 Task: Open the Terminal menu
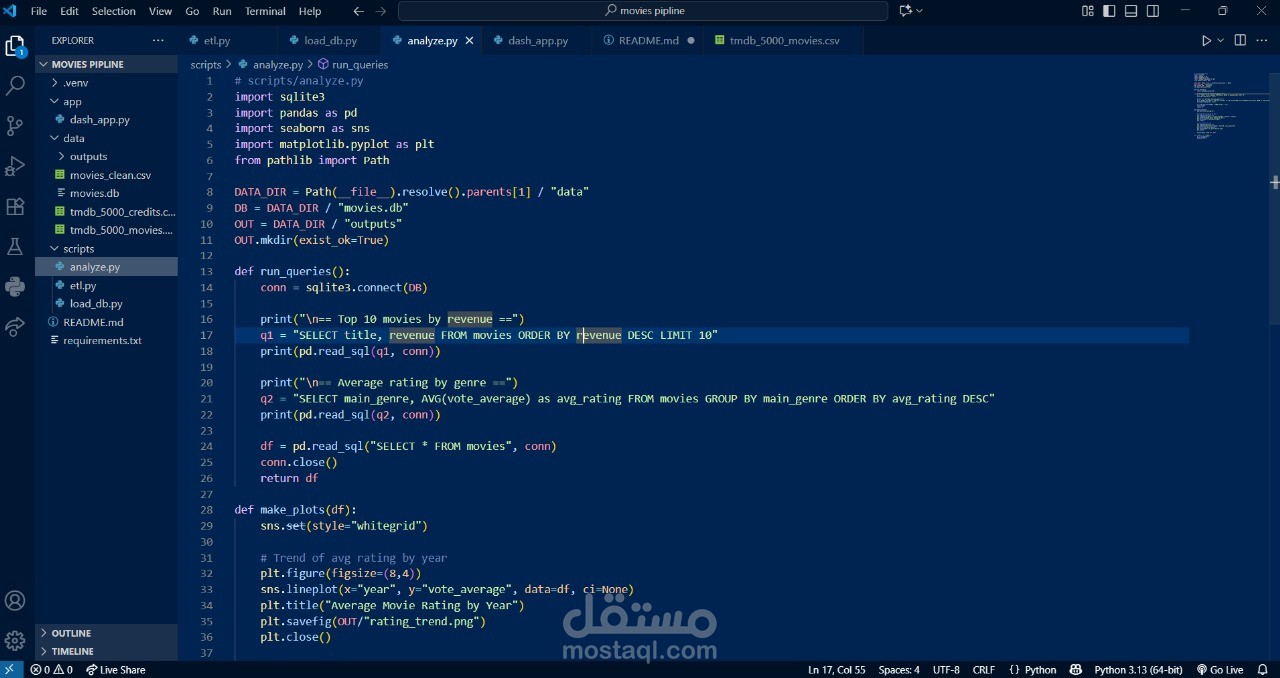265,11
